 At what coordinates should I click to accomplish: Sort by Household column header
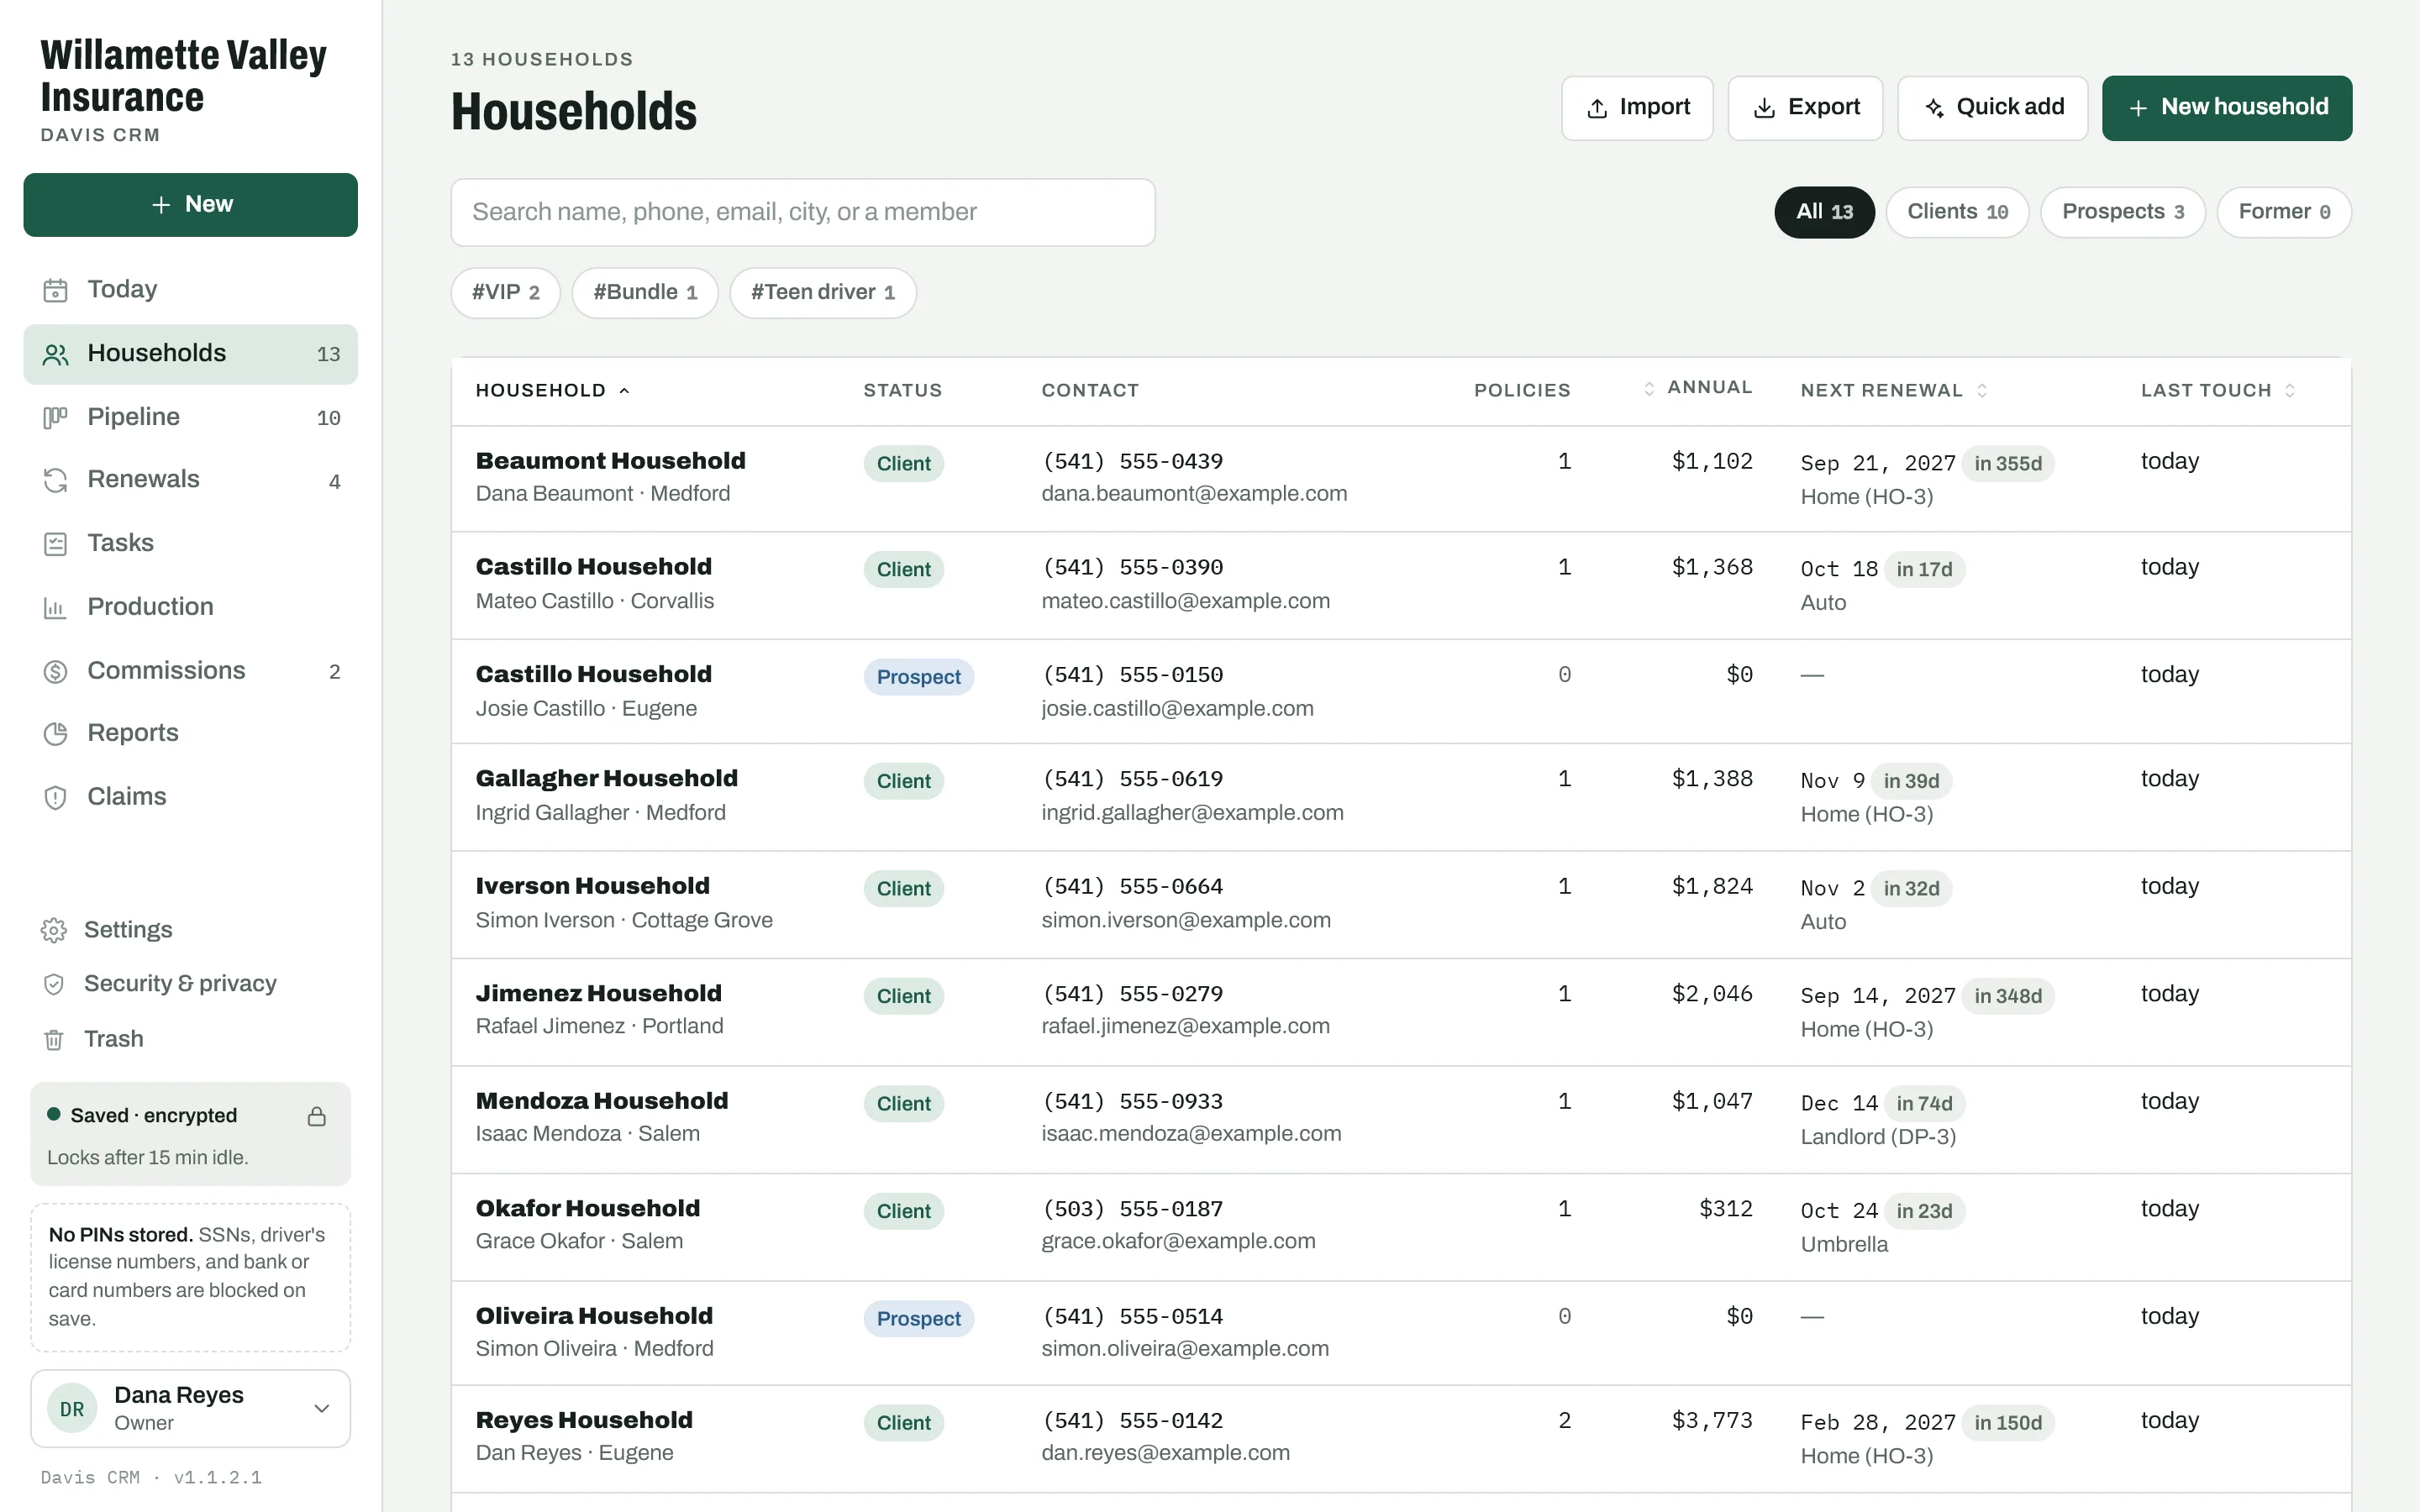point(552,390)
